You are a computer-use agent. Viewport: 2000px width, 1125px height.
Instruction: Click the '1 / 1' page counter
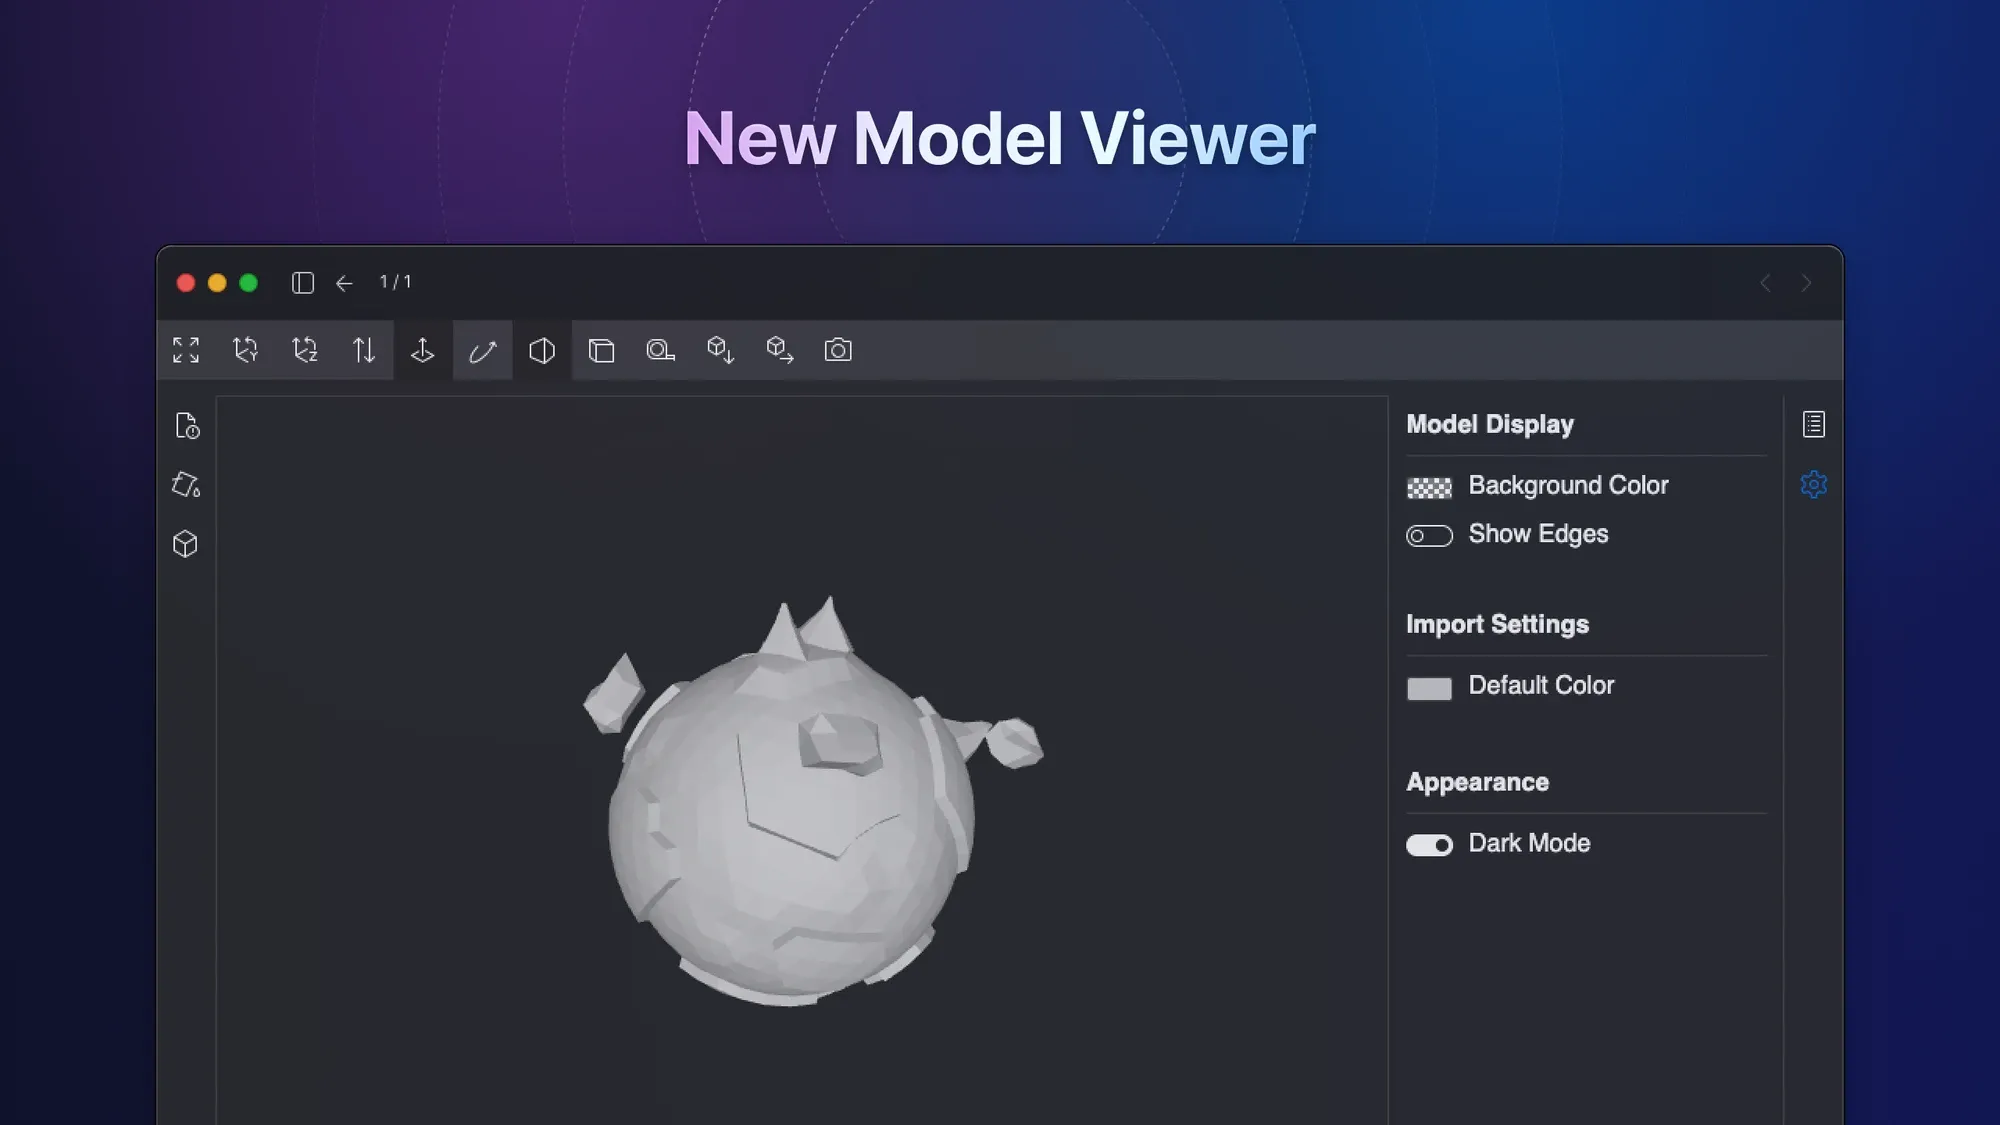tap(396, 282)
